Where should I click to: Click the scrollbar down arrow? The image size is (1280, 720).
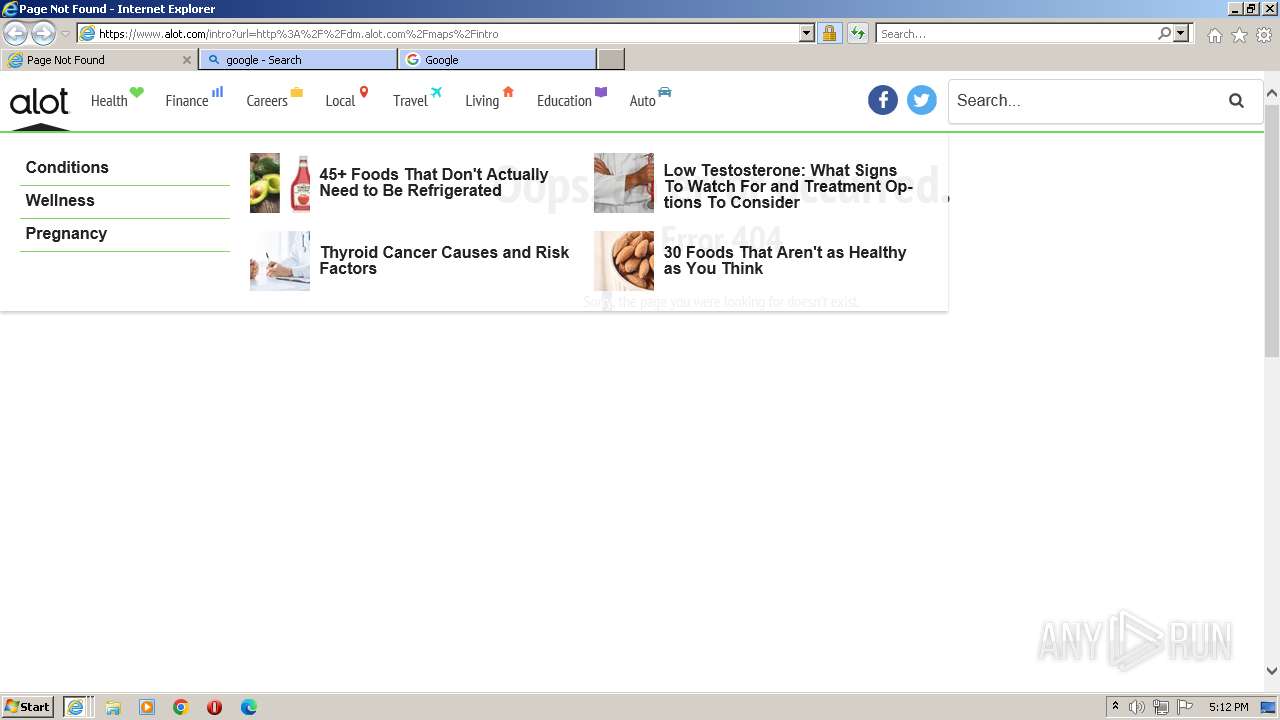1272,671
